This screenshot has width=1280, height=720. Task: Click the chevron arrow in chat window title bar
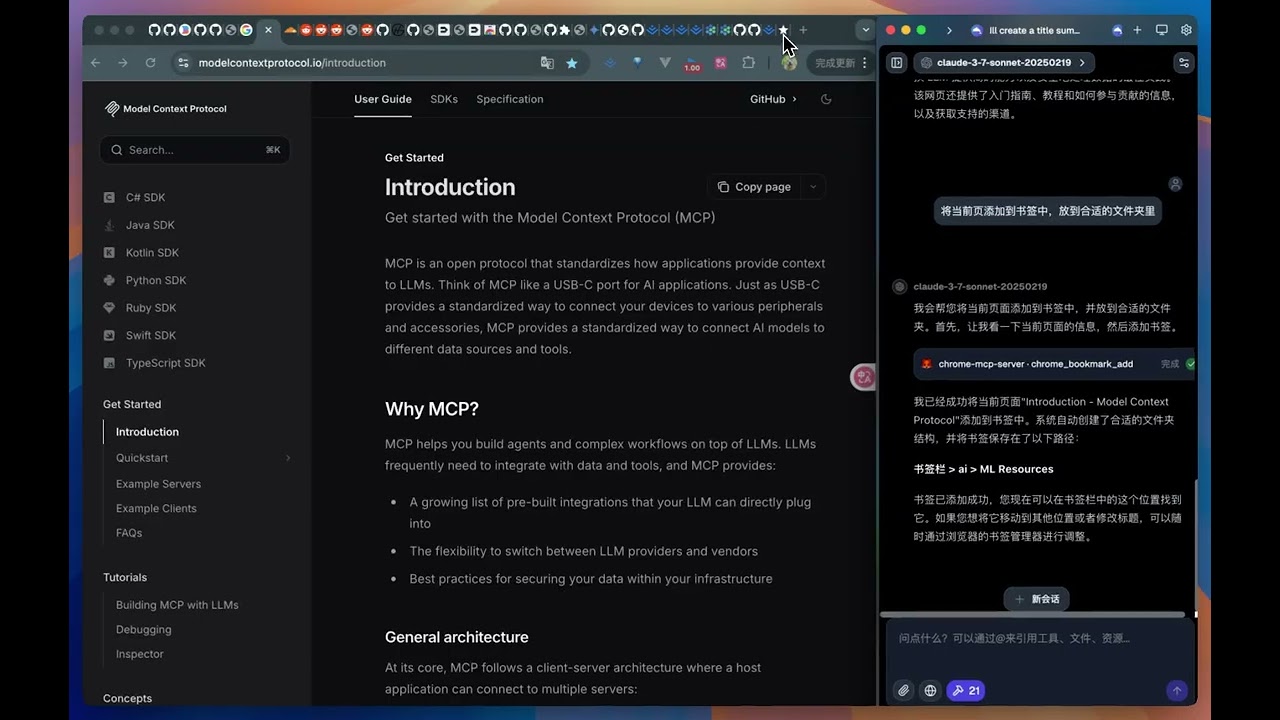(x=949, y=30)
